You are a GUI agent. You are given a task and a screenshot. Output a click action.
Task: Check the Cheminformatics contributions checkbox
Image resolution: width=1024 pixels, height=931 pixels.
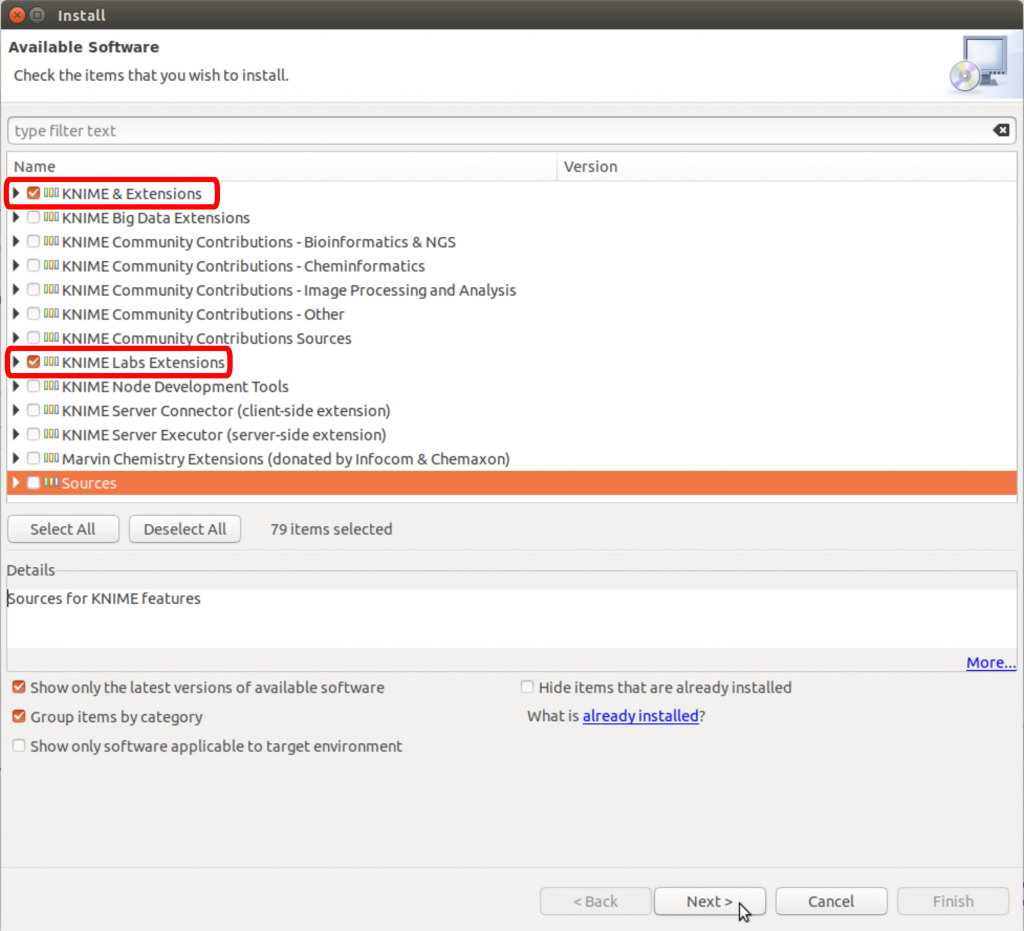[33, 266]
